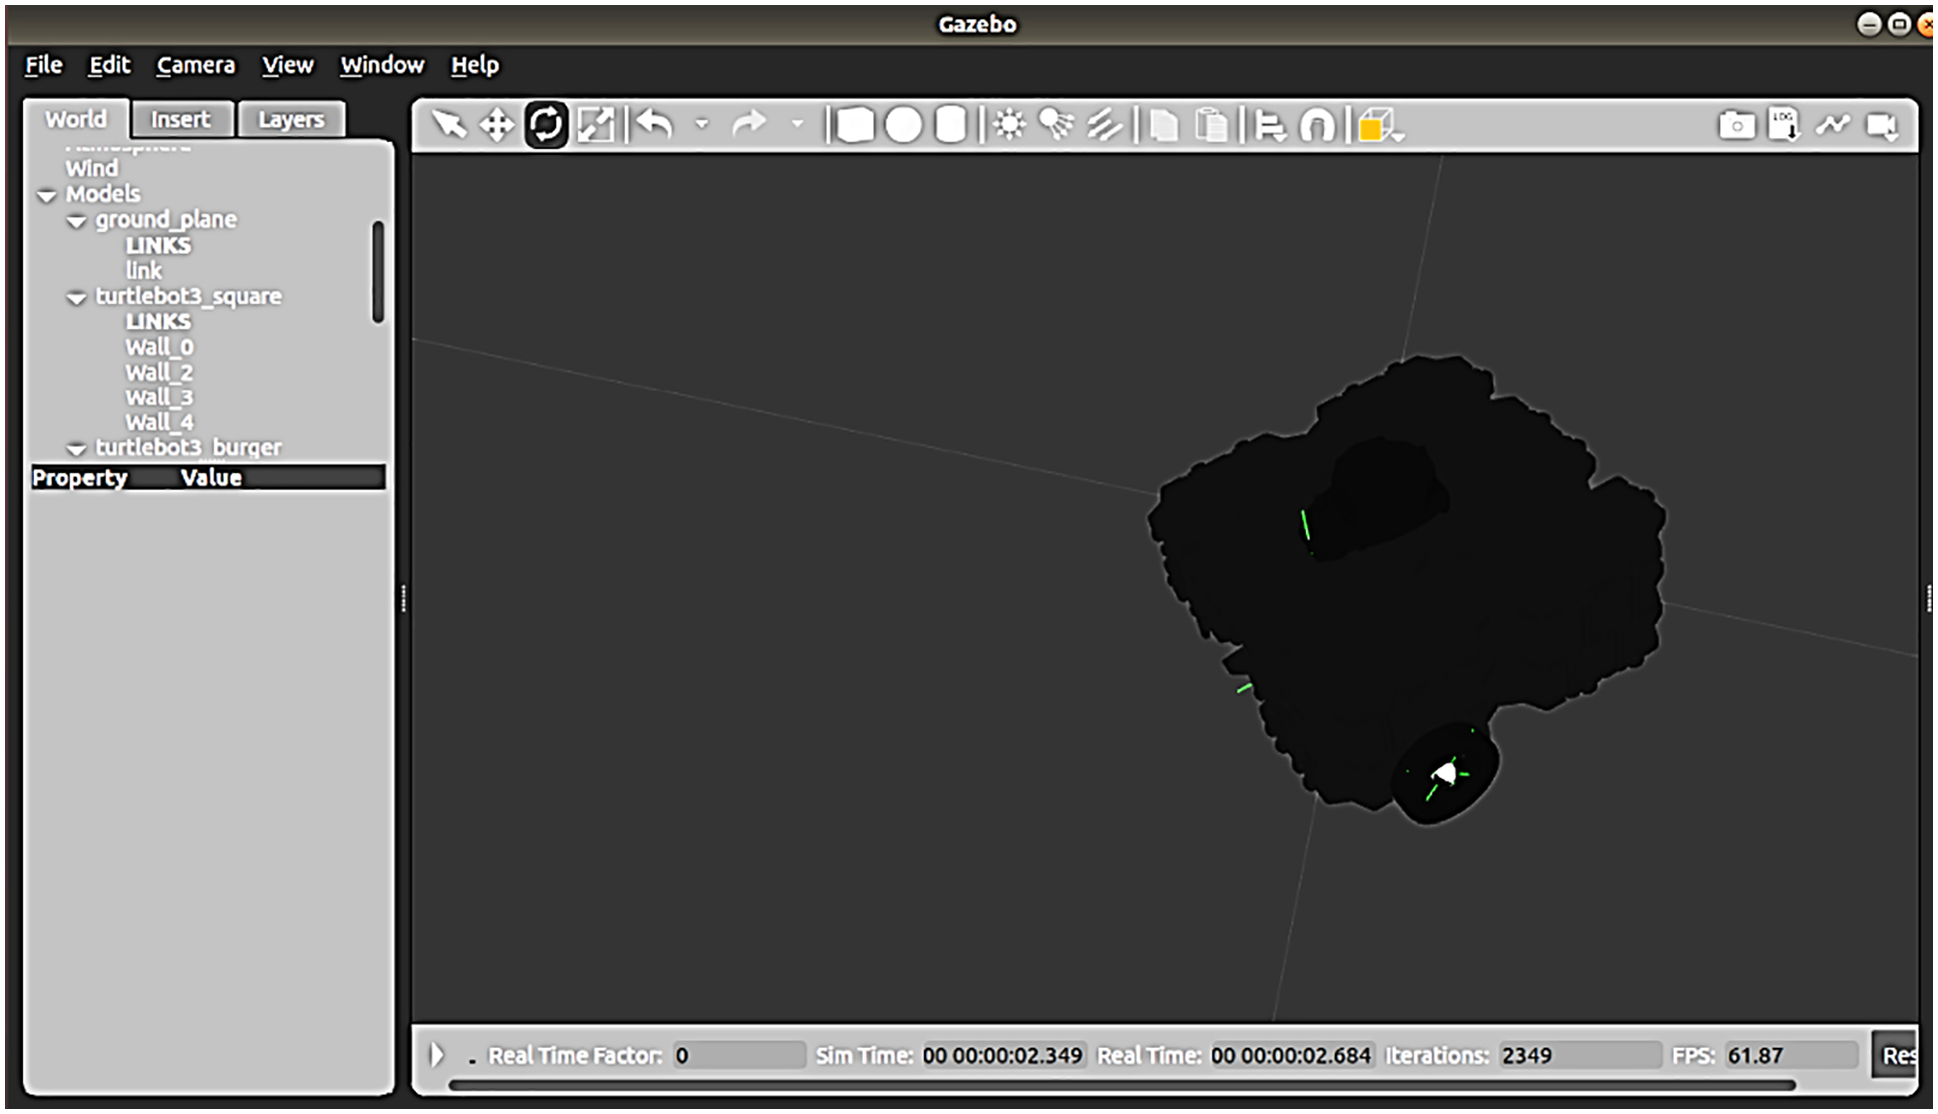The height and width of the screenshot is (1114, 1938).
Task: Take a screenshot with camera icon
Action: [x=1737, y=125]
